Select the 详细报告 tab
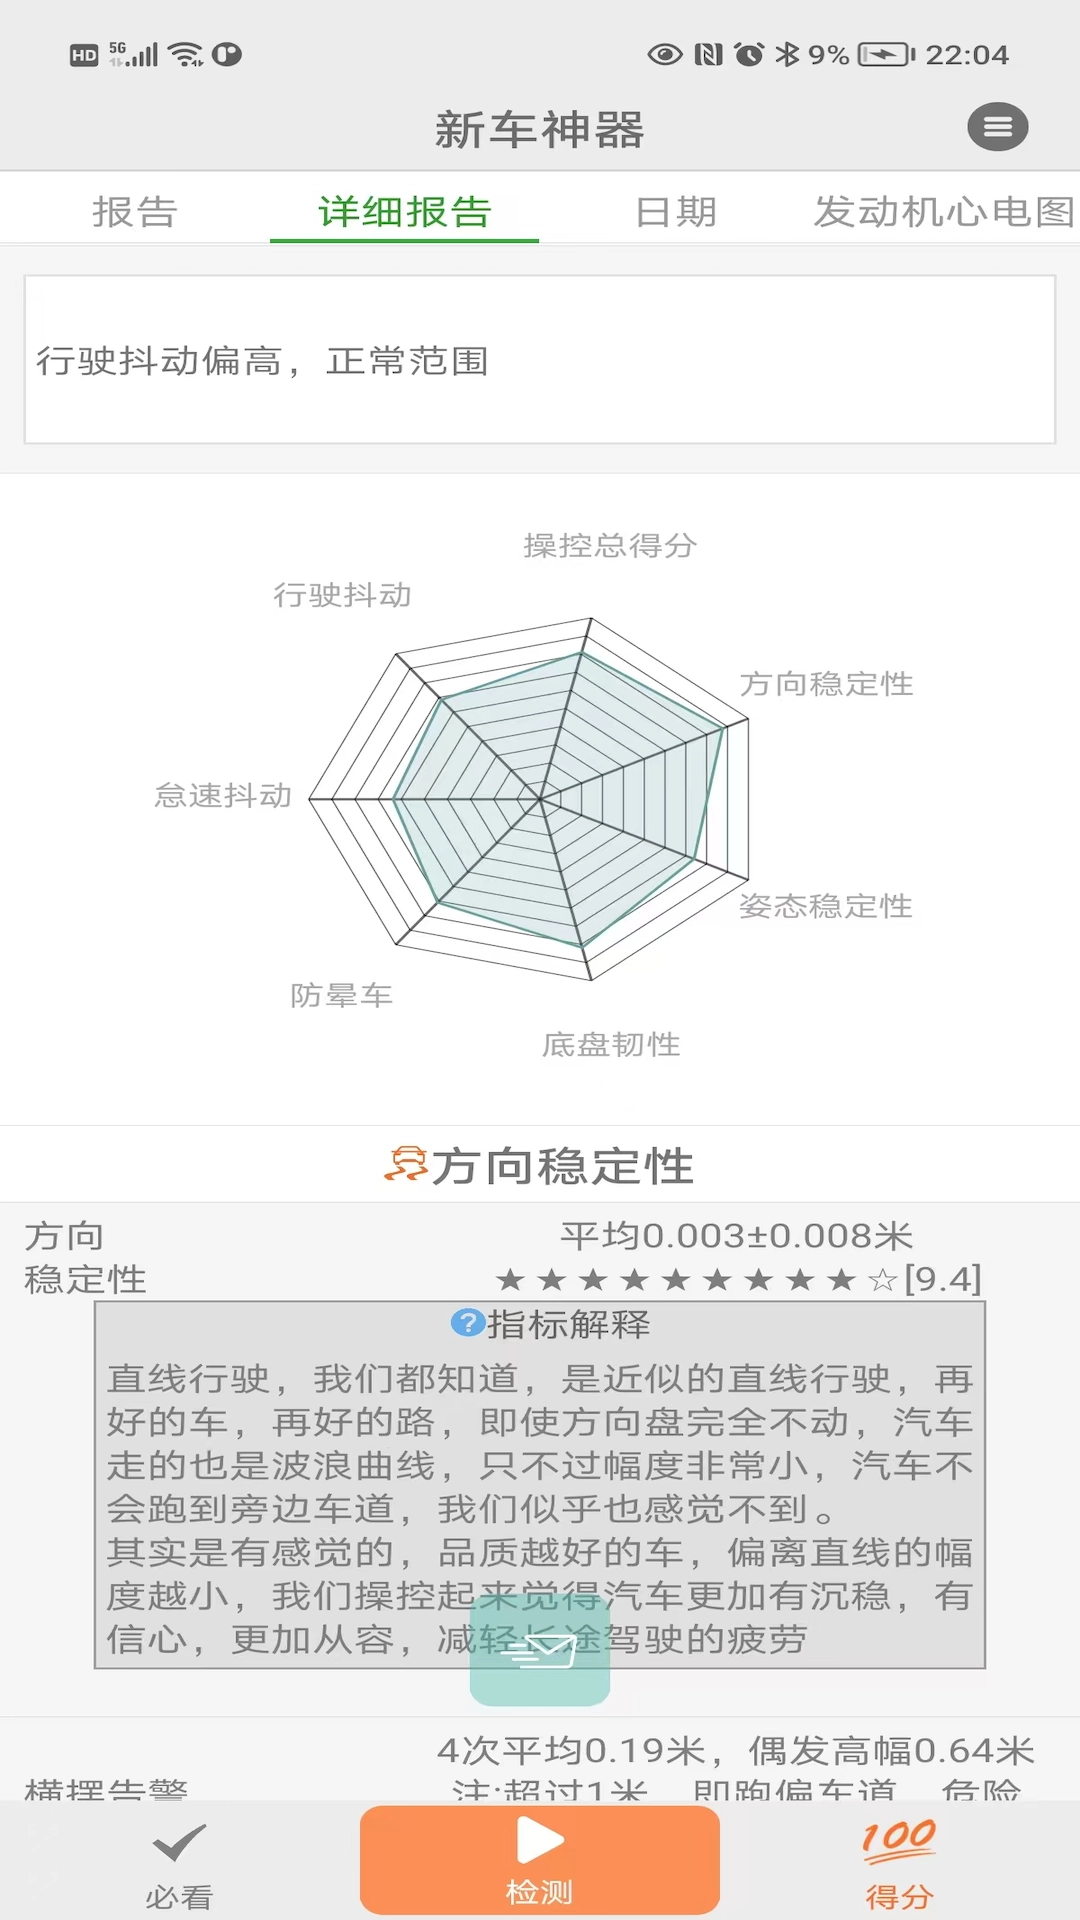The height and width of the screenshot is (1920, 1080). pyautogui.click(x=404, y=212)
